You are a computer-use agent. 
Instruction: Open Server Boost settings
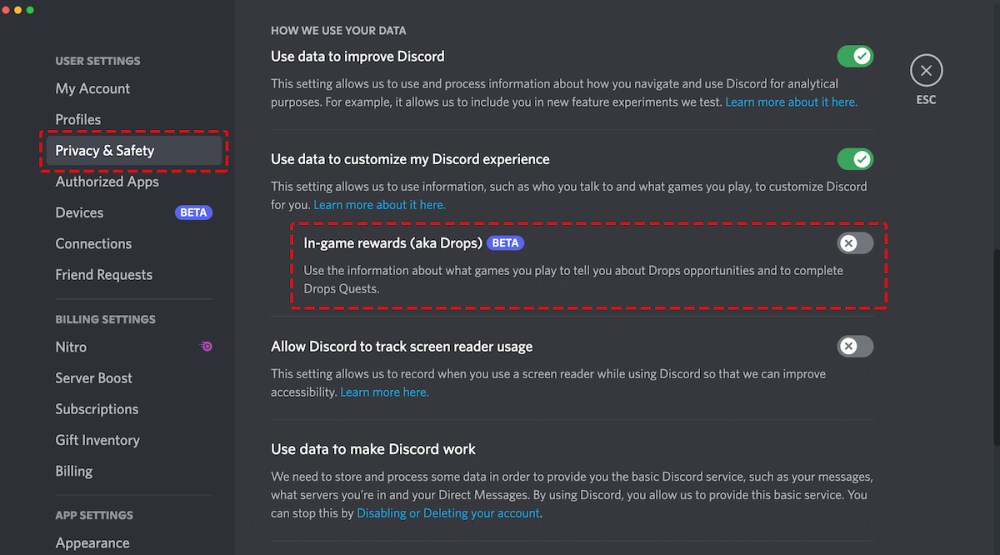[94, 378]
